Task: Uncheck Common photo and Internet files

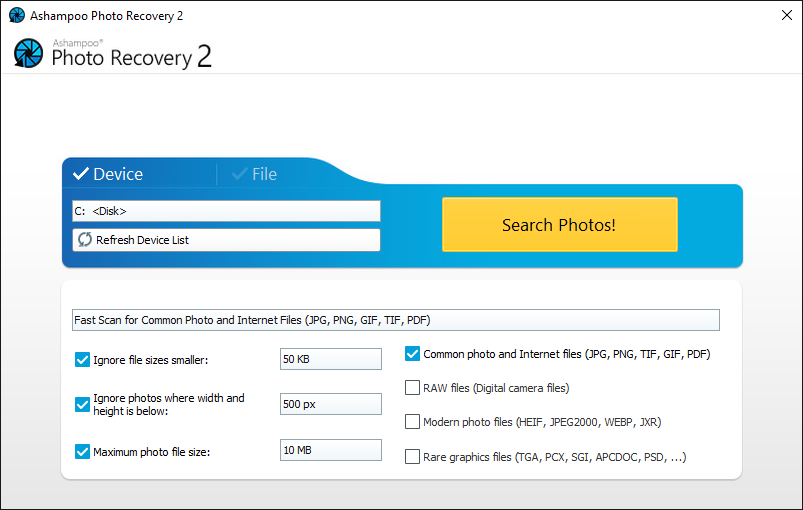Action: (412, 354)
